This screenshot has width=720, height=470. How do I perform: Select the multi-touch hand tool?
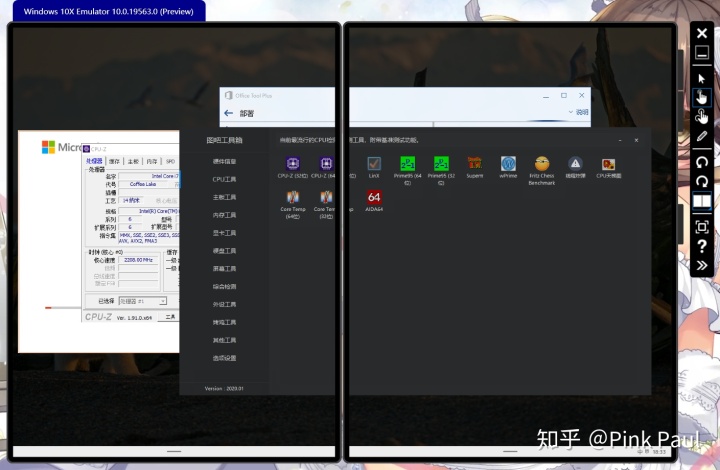pyautogui.click(x=702, y=117)
